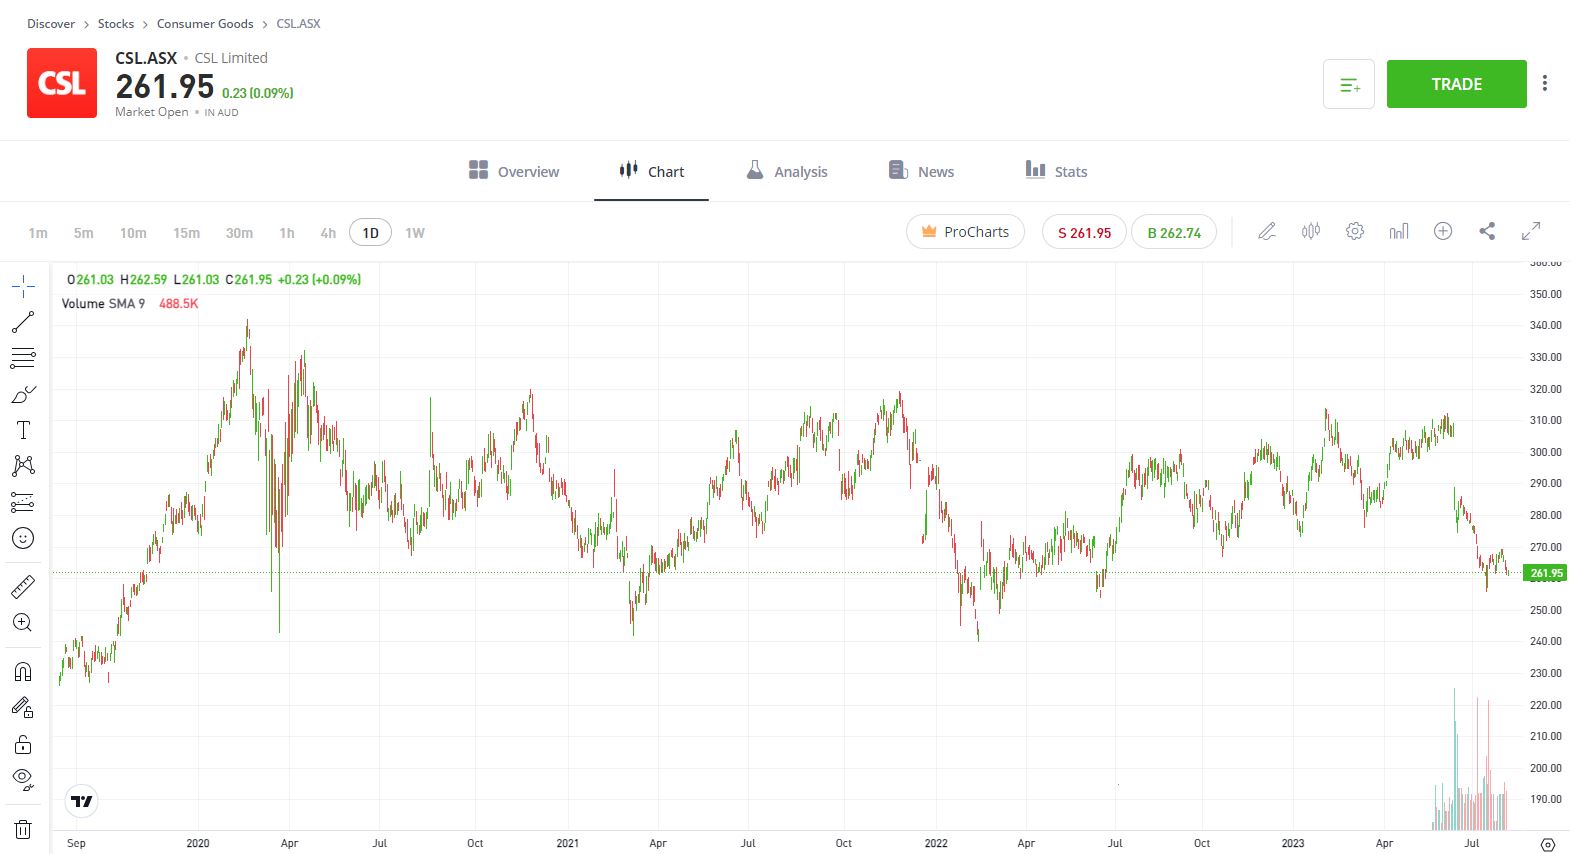Click the trash remove drawings icon
The width and height of the screenshot is (1570, 854).
[x=23, y=829]
